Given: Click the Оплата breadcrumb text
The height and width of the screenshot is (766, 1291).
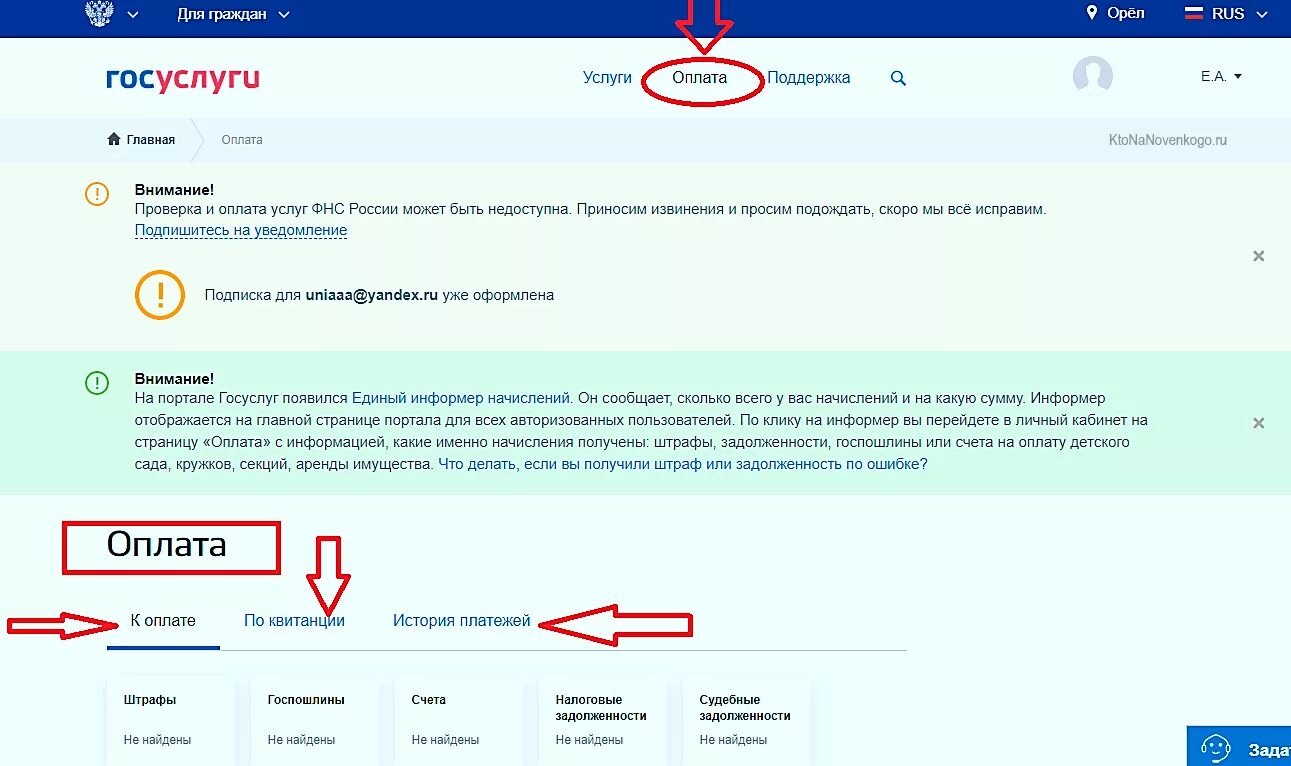Looking at the screenshot, I should (242, 140).
